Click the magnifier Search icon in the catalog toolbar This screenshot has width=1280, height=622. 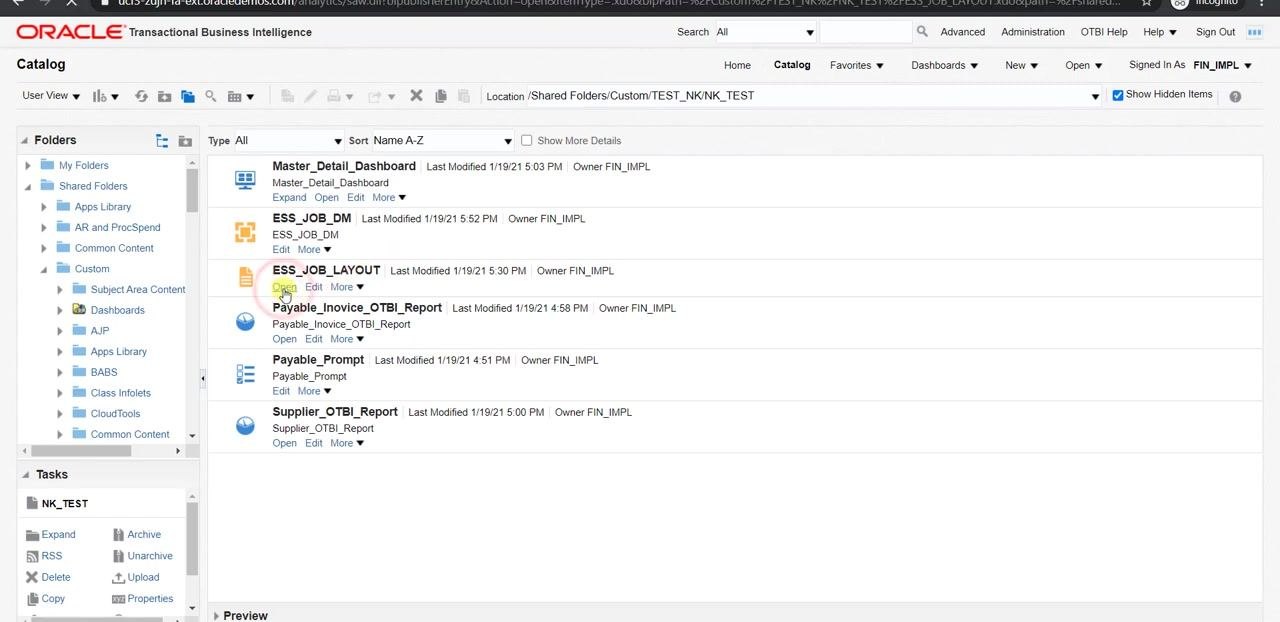tap(211, 96)
